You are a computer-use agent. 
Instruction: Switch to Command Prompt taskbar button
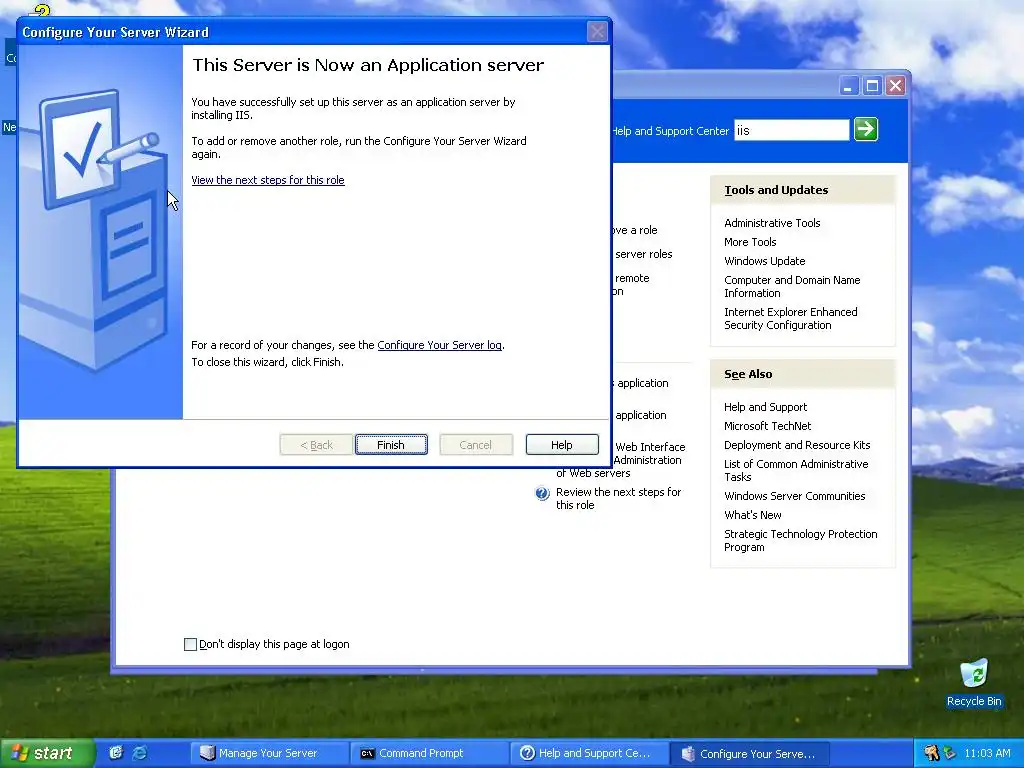428,753
